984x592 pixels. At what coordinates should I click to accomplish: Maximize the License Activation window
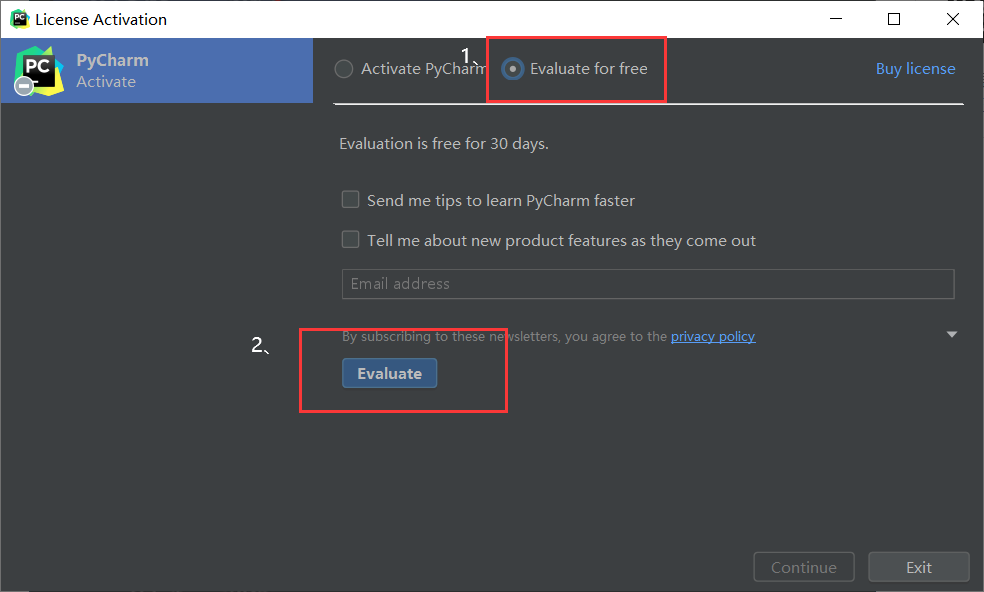coord(894,19)
